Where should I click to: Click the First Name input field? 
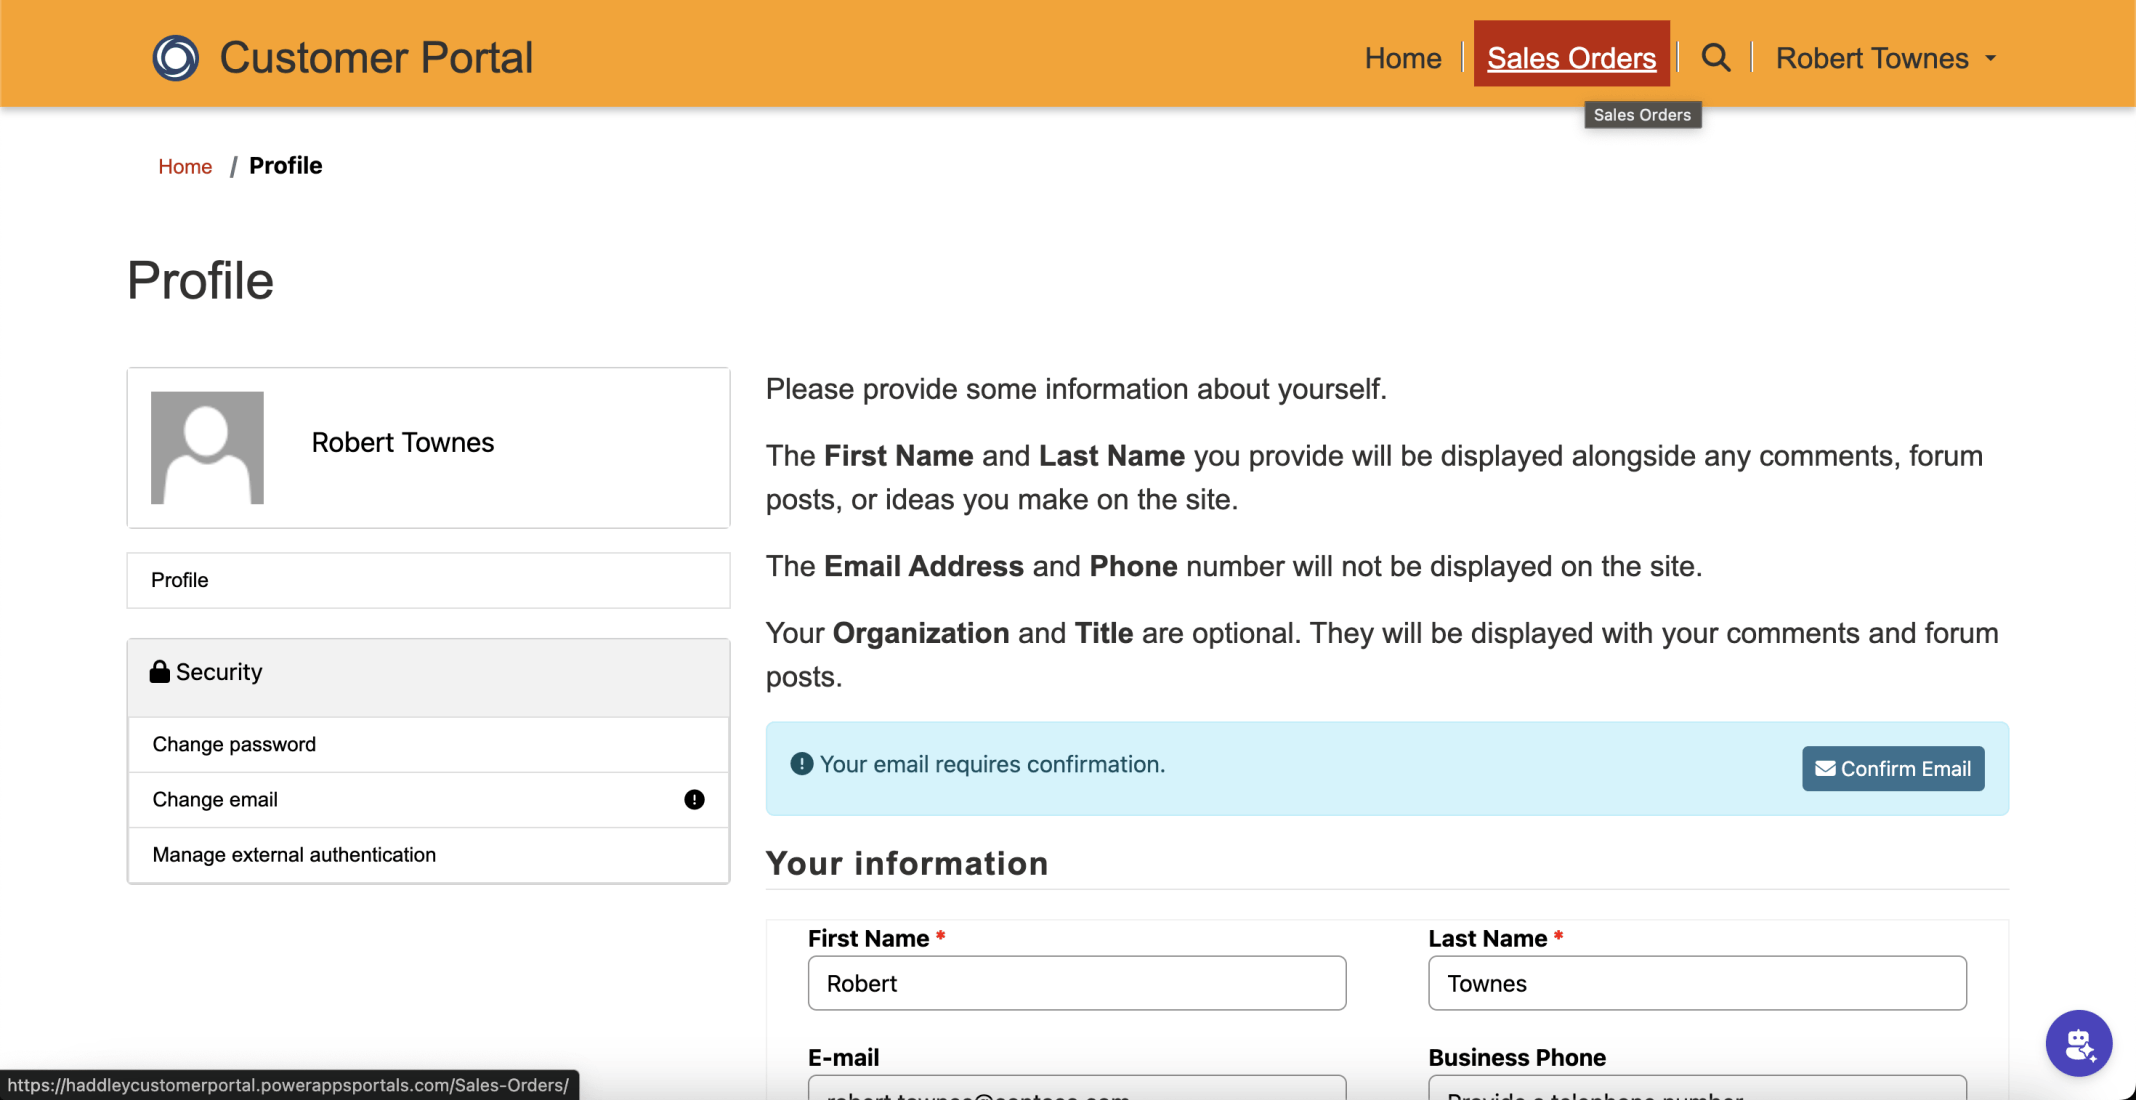(x=1076, y=983)
